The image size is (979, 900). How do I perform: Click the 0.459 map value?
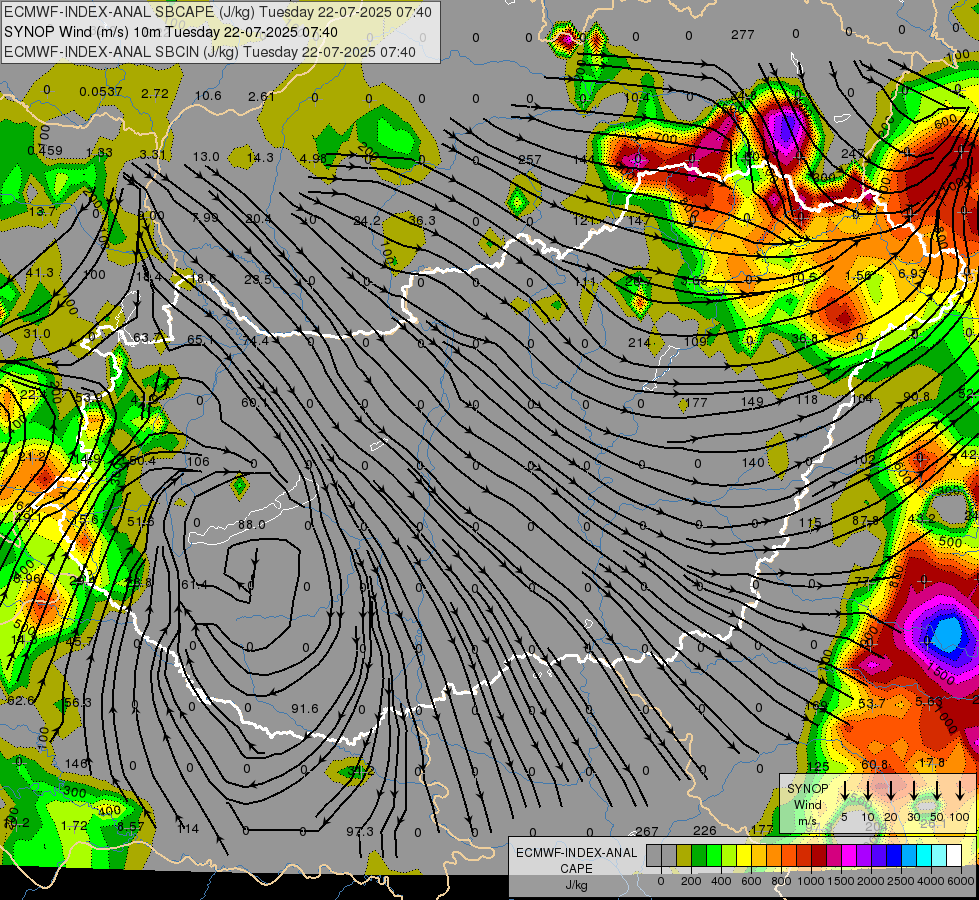45,151
